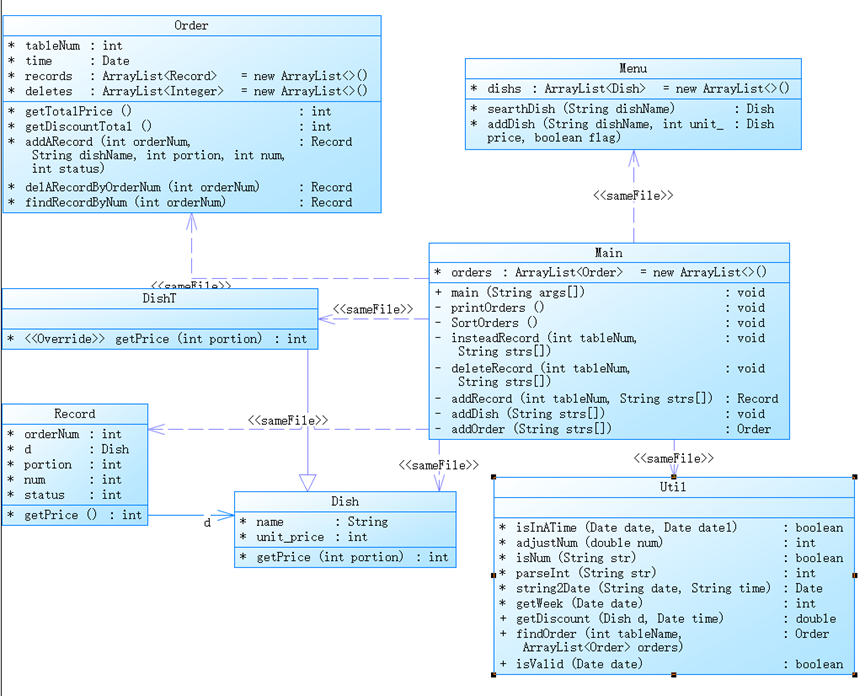Click the tableNum : int attribute
The width and height of the screenshot is (865, 696).
coord(65,46)
